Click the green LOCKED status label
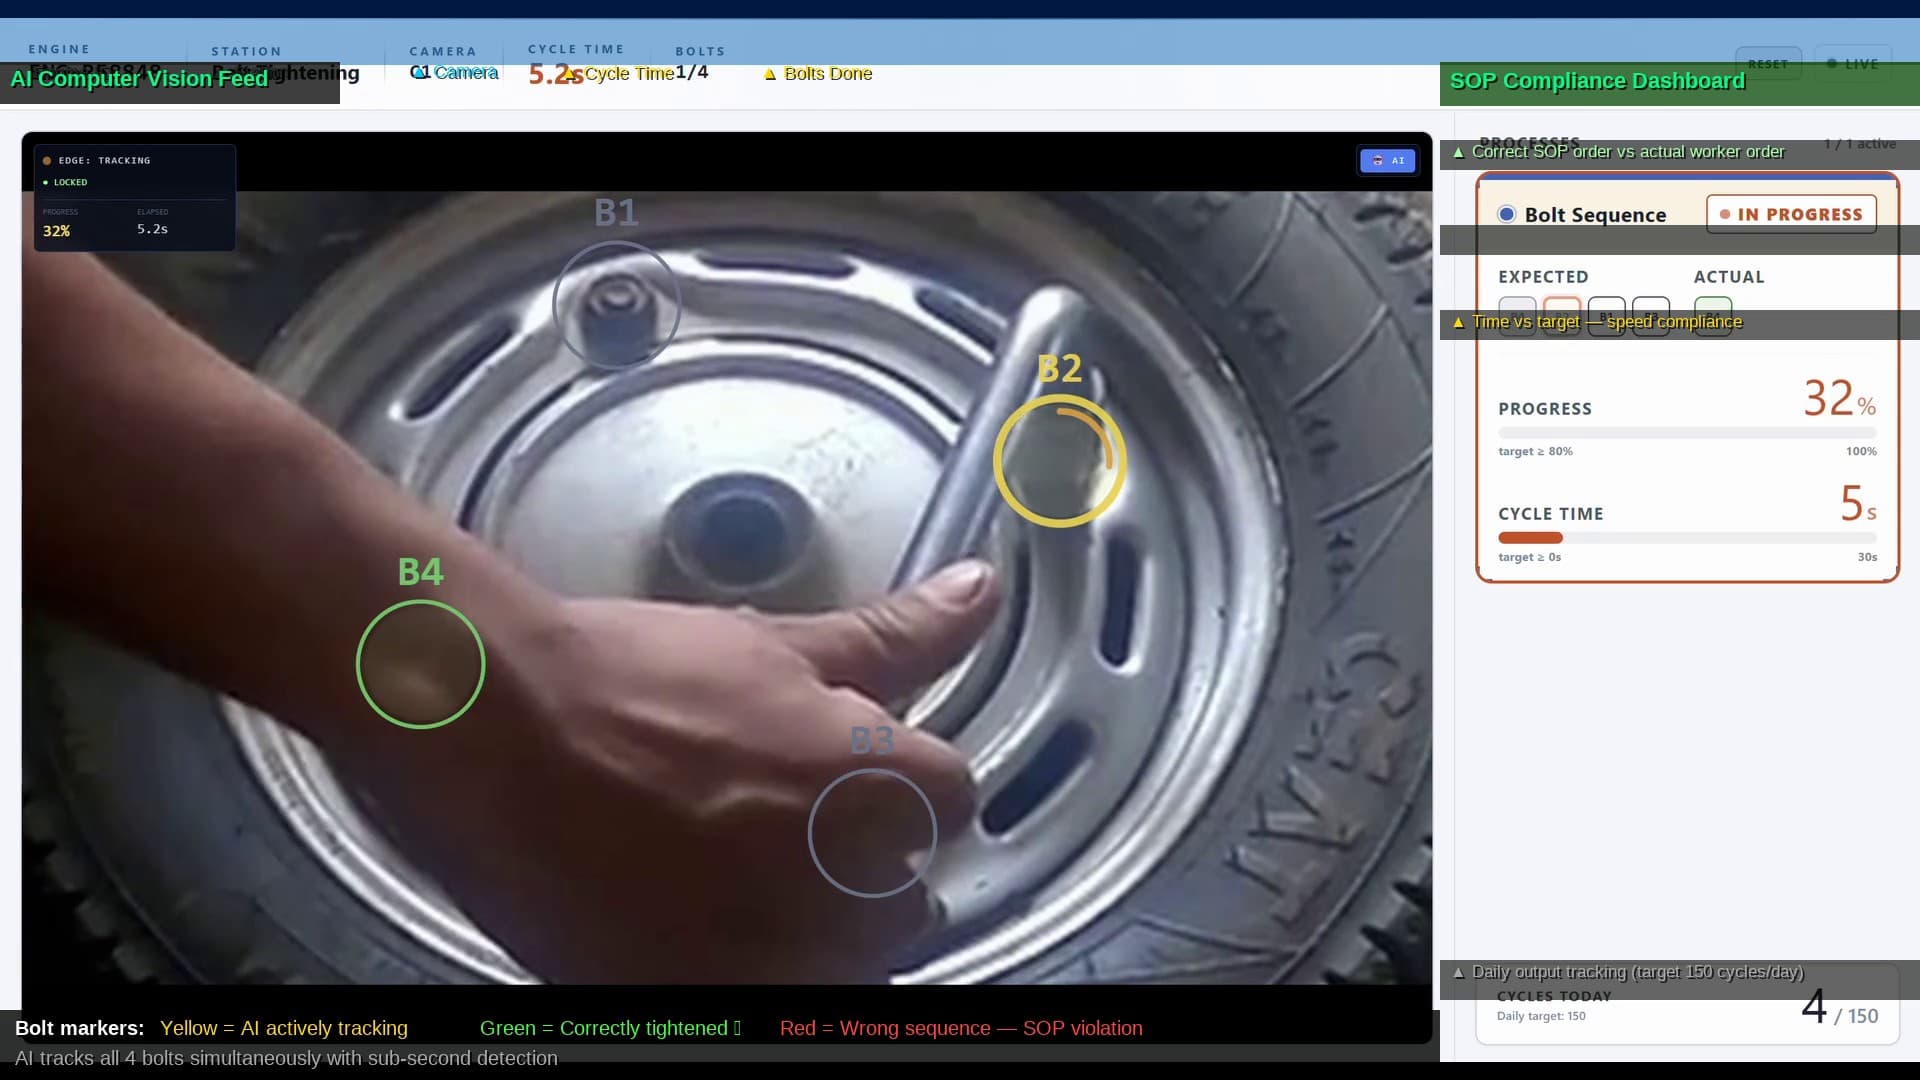Viewport: 1920px width, 1080px height. [x=66, y=182]
